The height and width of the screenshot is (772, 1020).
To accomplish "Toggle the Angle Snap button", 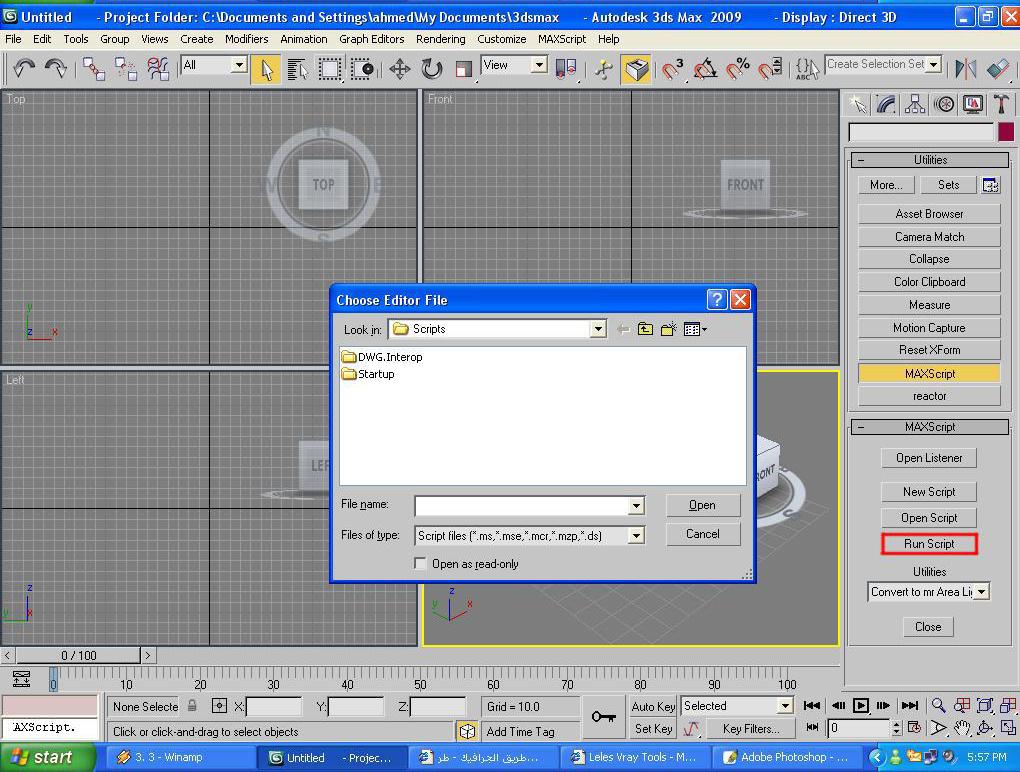I will [705, 69].
